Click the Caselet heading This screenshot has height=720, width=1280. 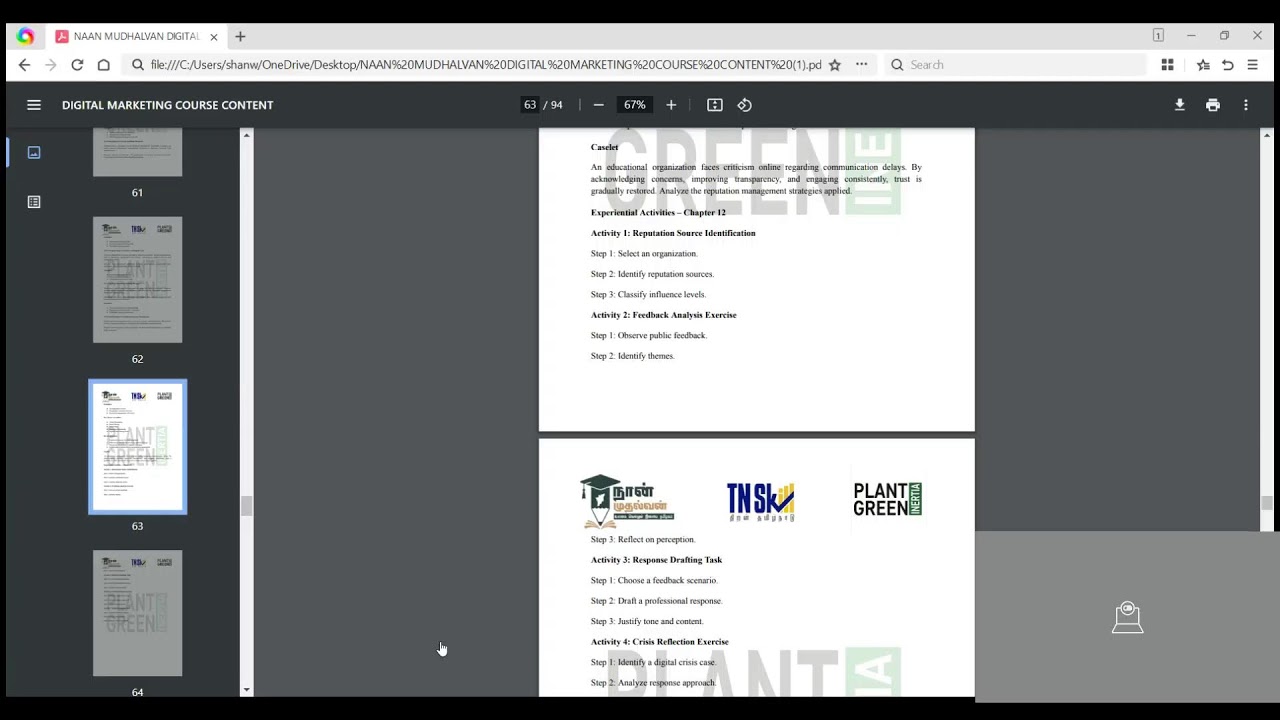[x=604, y=147]
